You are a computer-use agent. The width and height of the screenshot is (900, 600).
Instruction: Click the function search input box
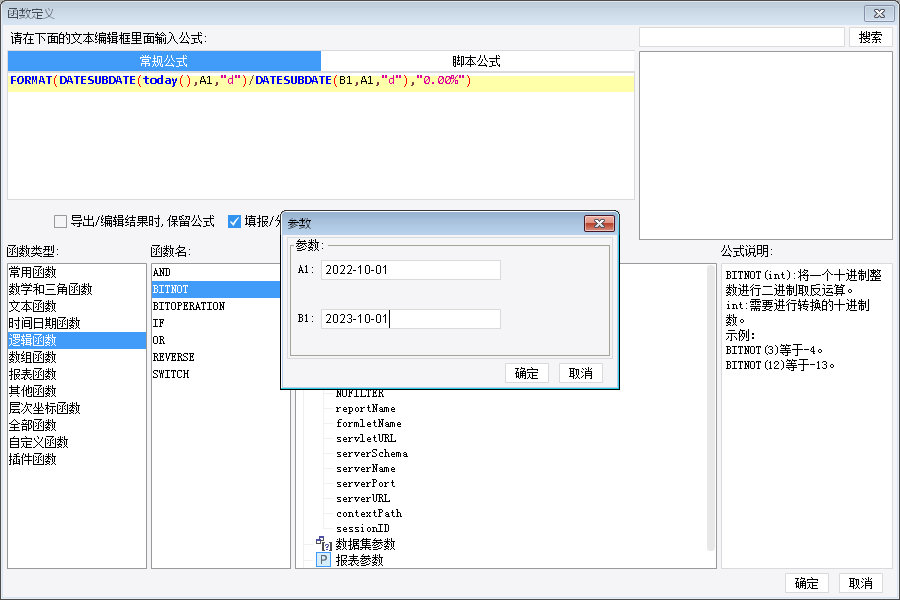pyautogui.click(x=742, y=37)
